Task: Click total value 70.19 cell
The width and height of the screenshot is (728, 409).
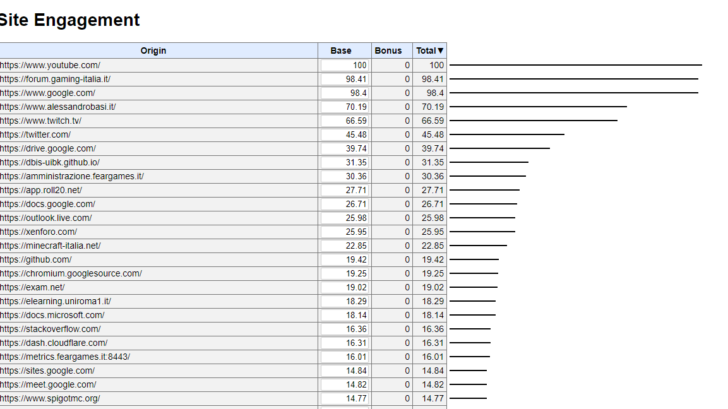Action: coord(429,107)
